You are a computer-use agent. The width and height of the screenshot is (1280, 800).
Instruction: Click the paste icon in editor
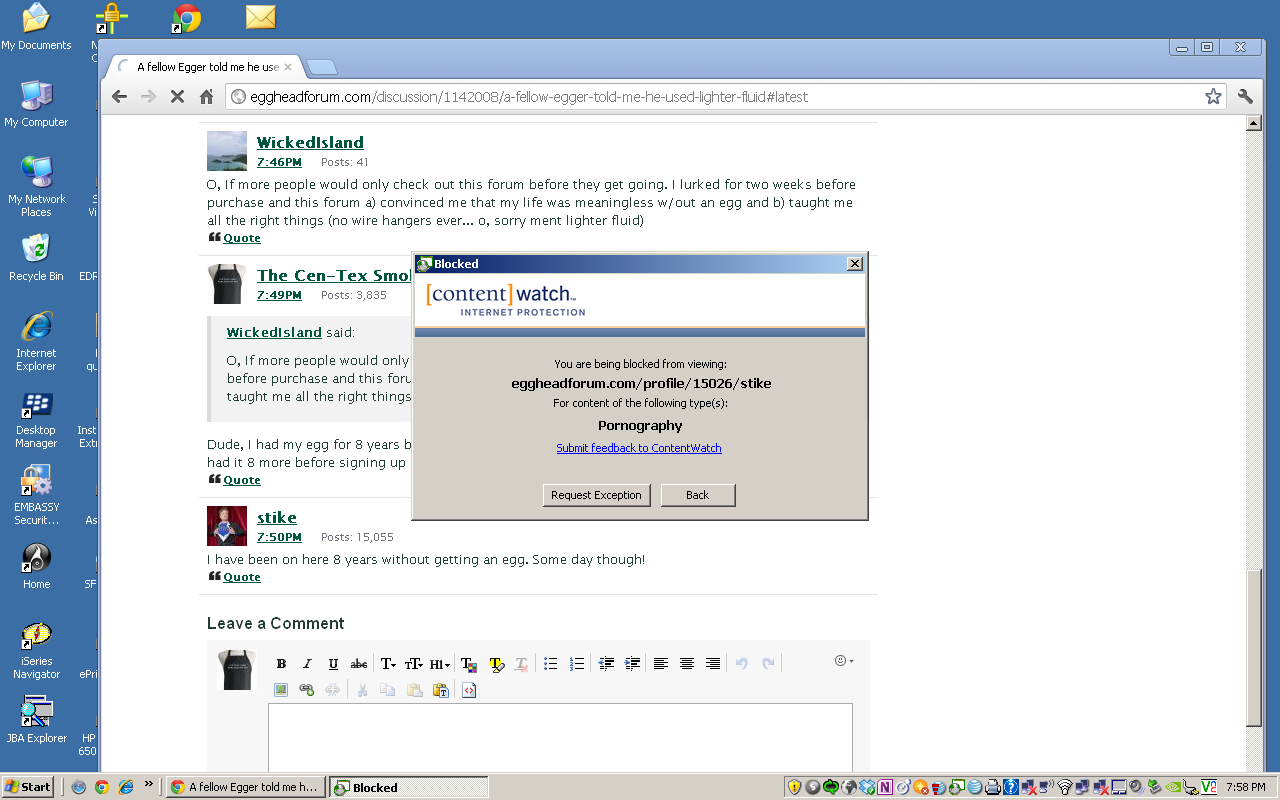coord(414,690)
